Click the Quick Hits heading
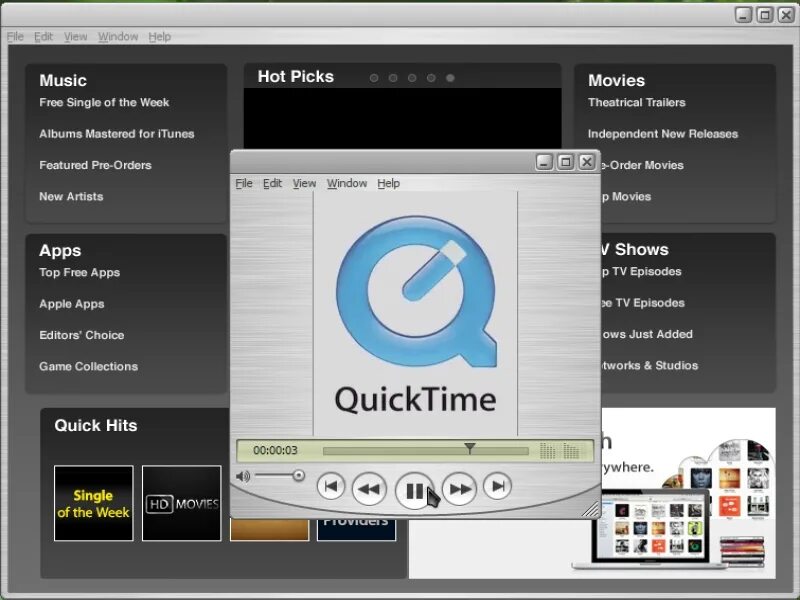The image size is (800, 600). pos(96,426)
